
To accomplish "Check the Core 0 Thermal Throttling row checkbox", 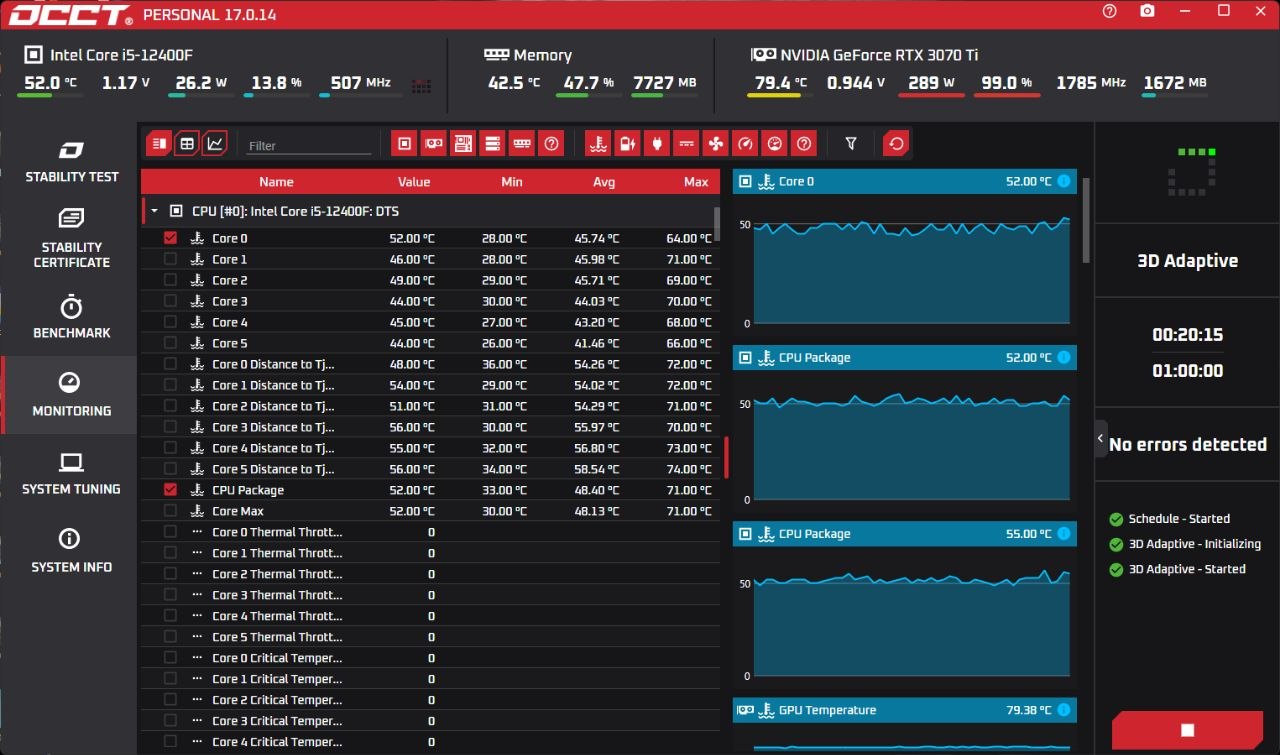I will pos(170,532).
